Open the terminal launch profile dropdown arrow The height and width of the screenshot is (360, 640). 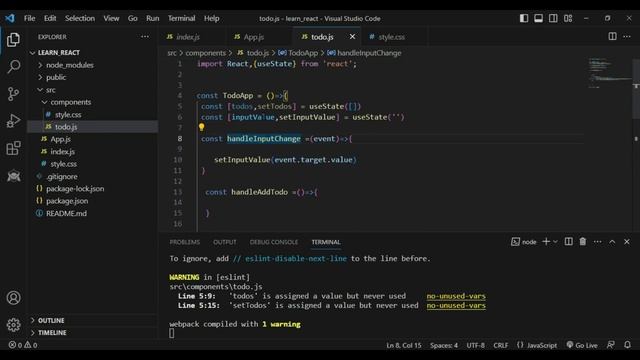point(555,242)
